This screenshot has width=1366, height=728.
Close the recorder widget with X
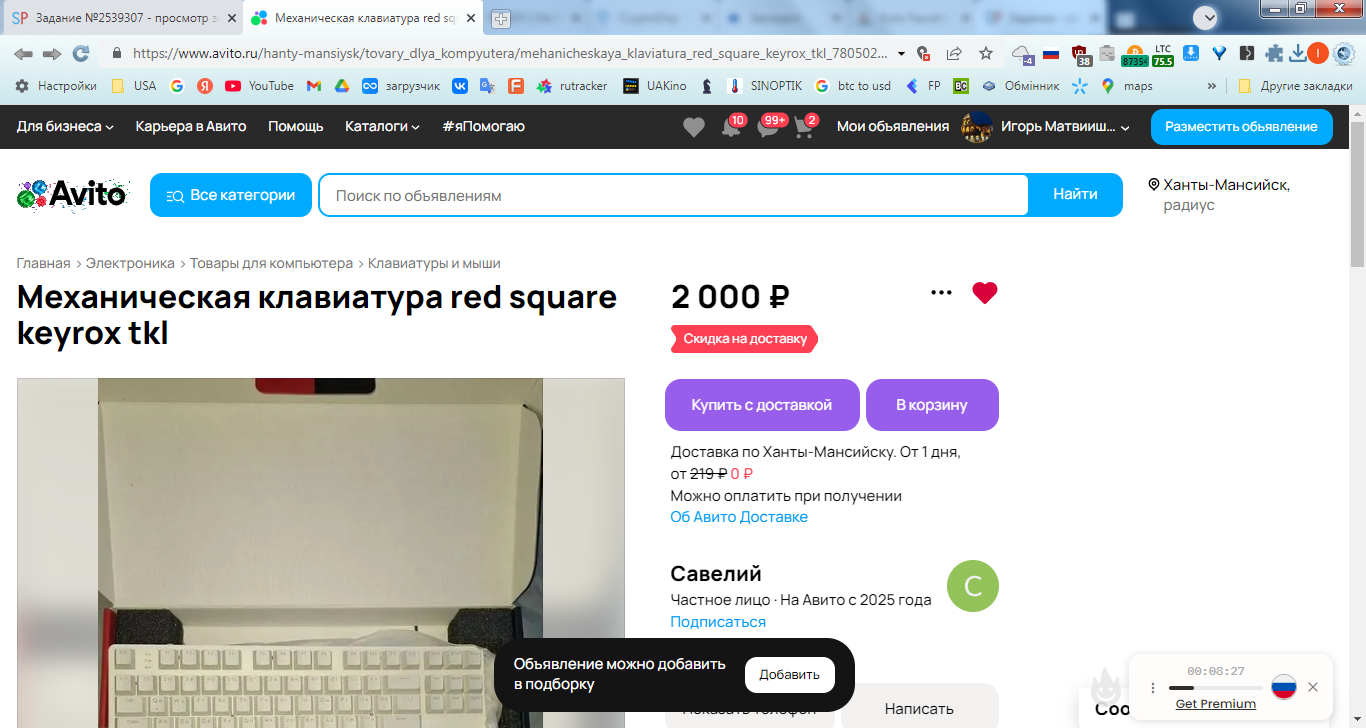click(1313, 687)
